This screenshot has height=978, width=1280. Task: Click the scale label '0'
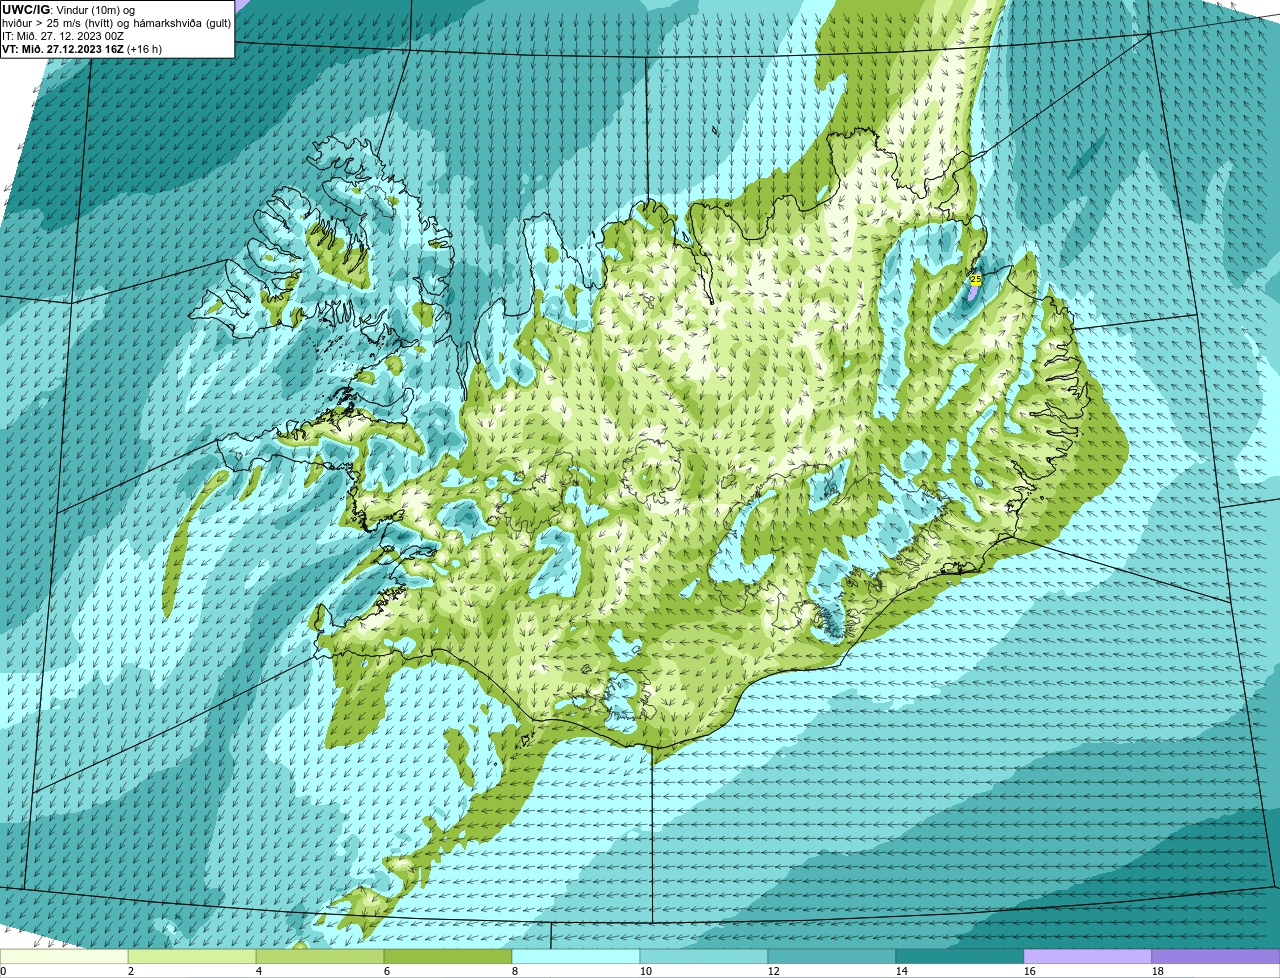point(3,971)
